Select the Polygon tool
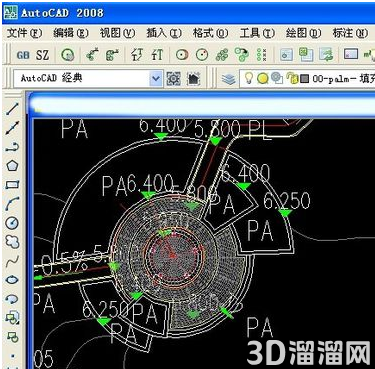This screenshot has height=369, width=375. pos(12,166)
